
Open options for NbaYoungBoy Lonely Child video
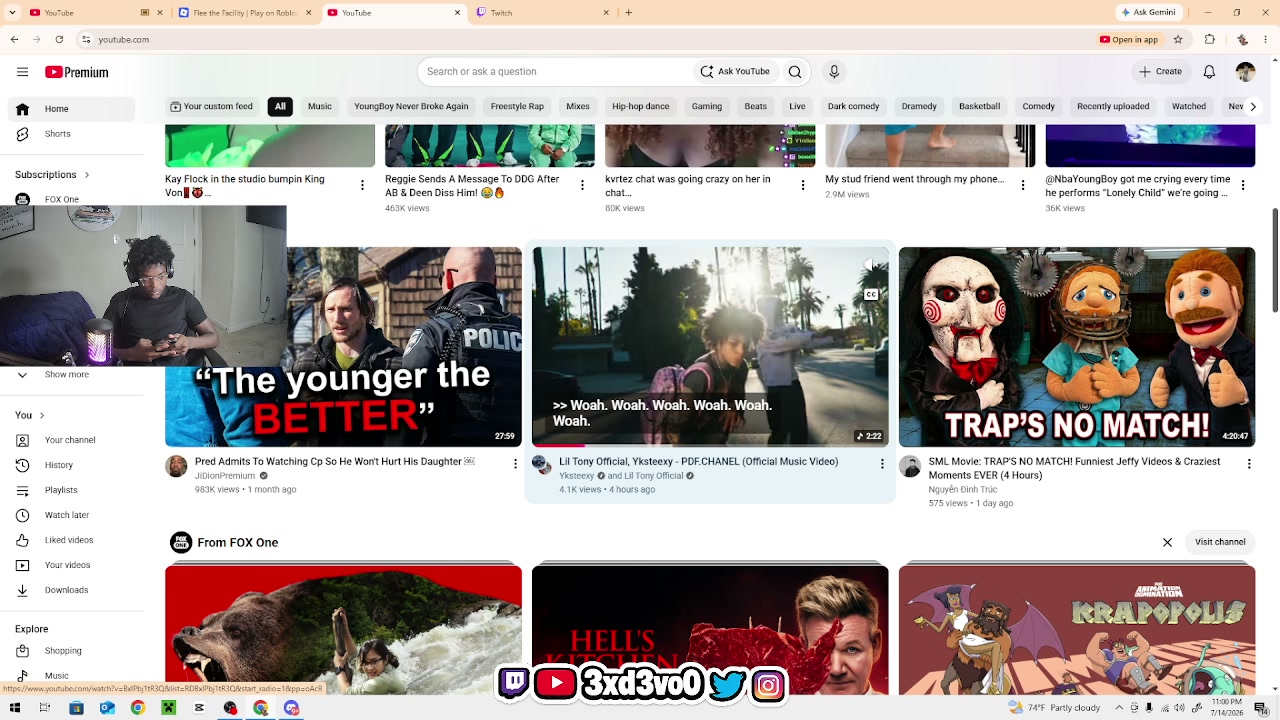(x=1242, y=185)
